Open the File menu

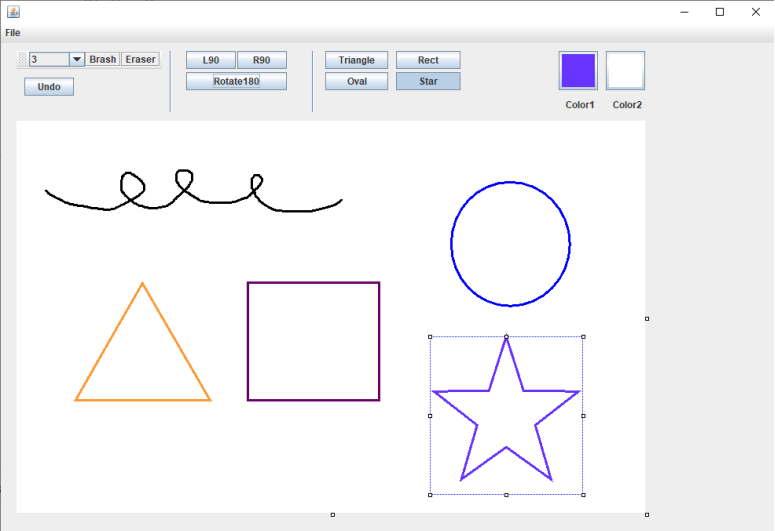coord(12,33)
